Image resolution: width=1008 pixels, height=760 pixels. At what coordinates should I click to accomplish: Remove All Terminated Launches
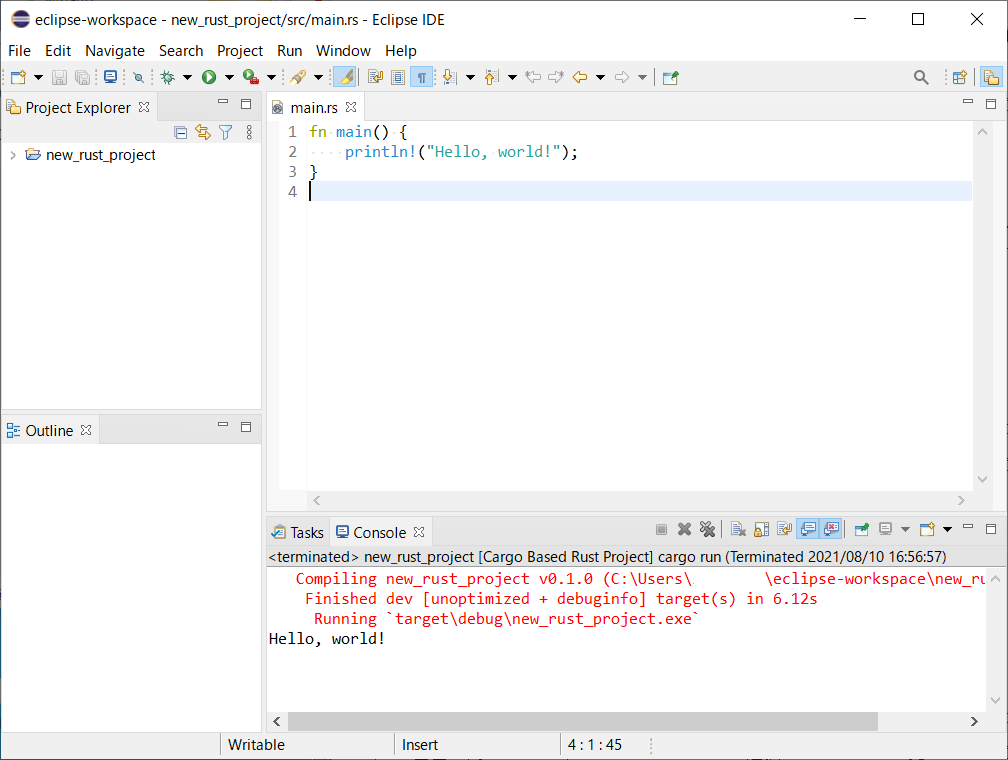point(707,529)
